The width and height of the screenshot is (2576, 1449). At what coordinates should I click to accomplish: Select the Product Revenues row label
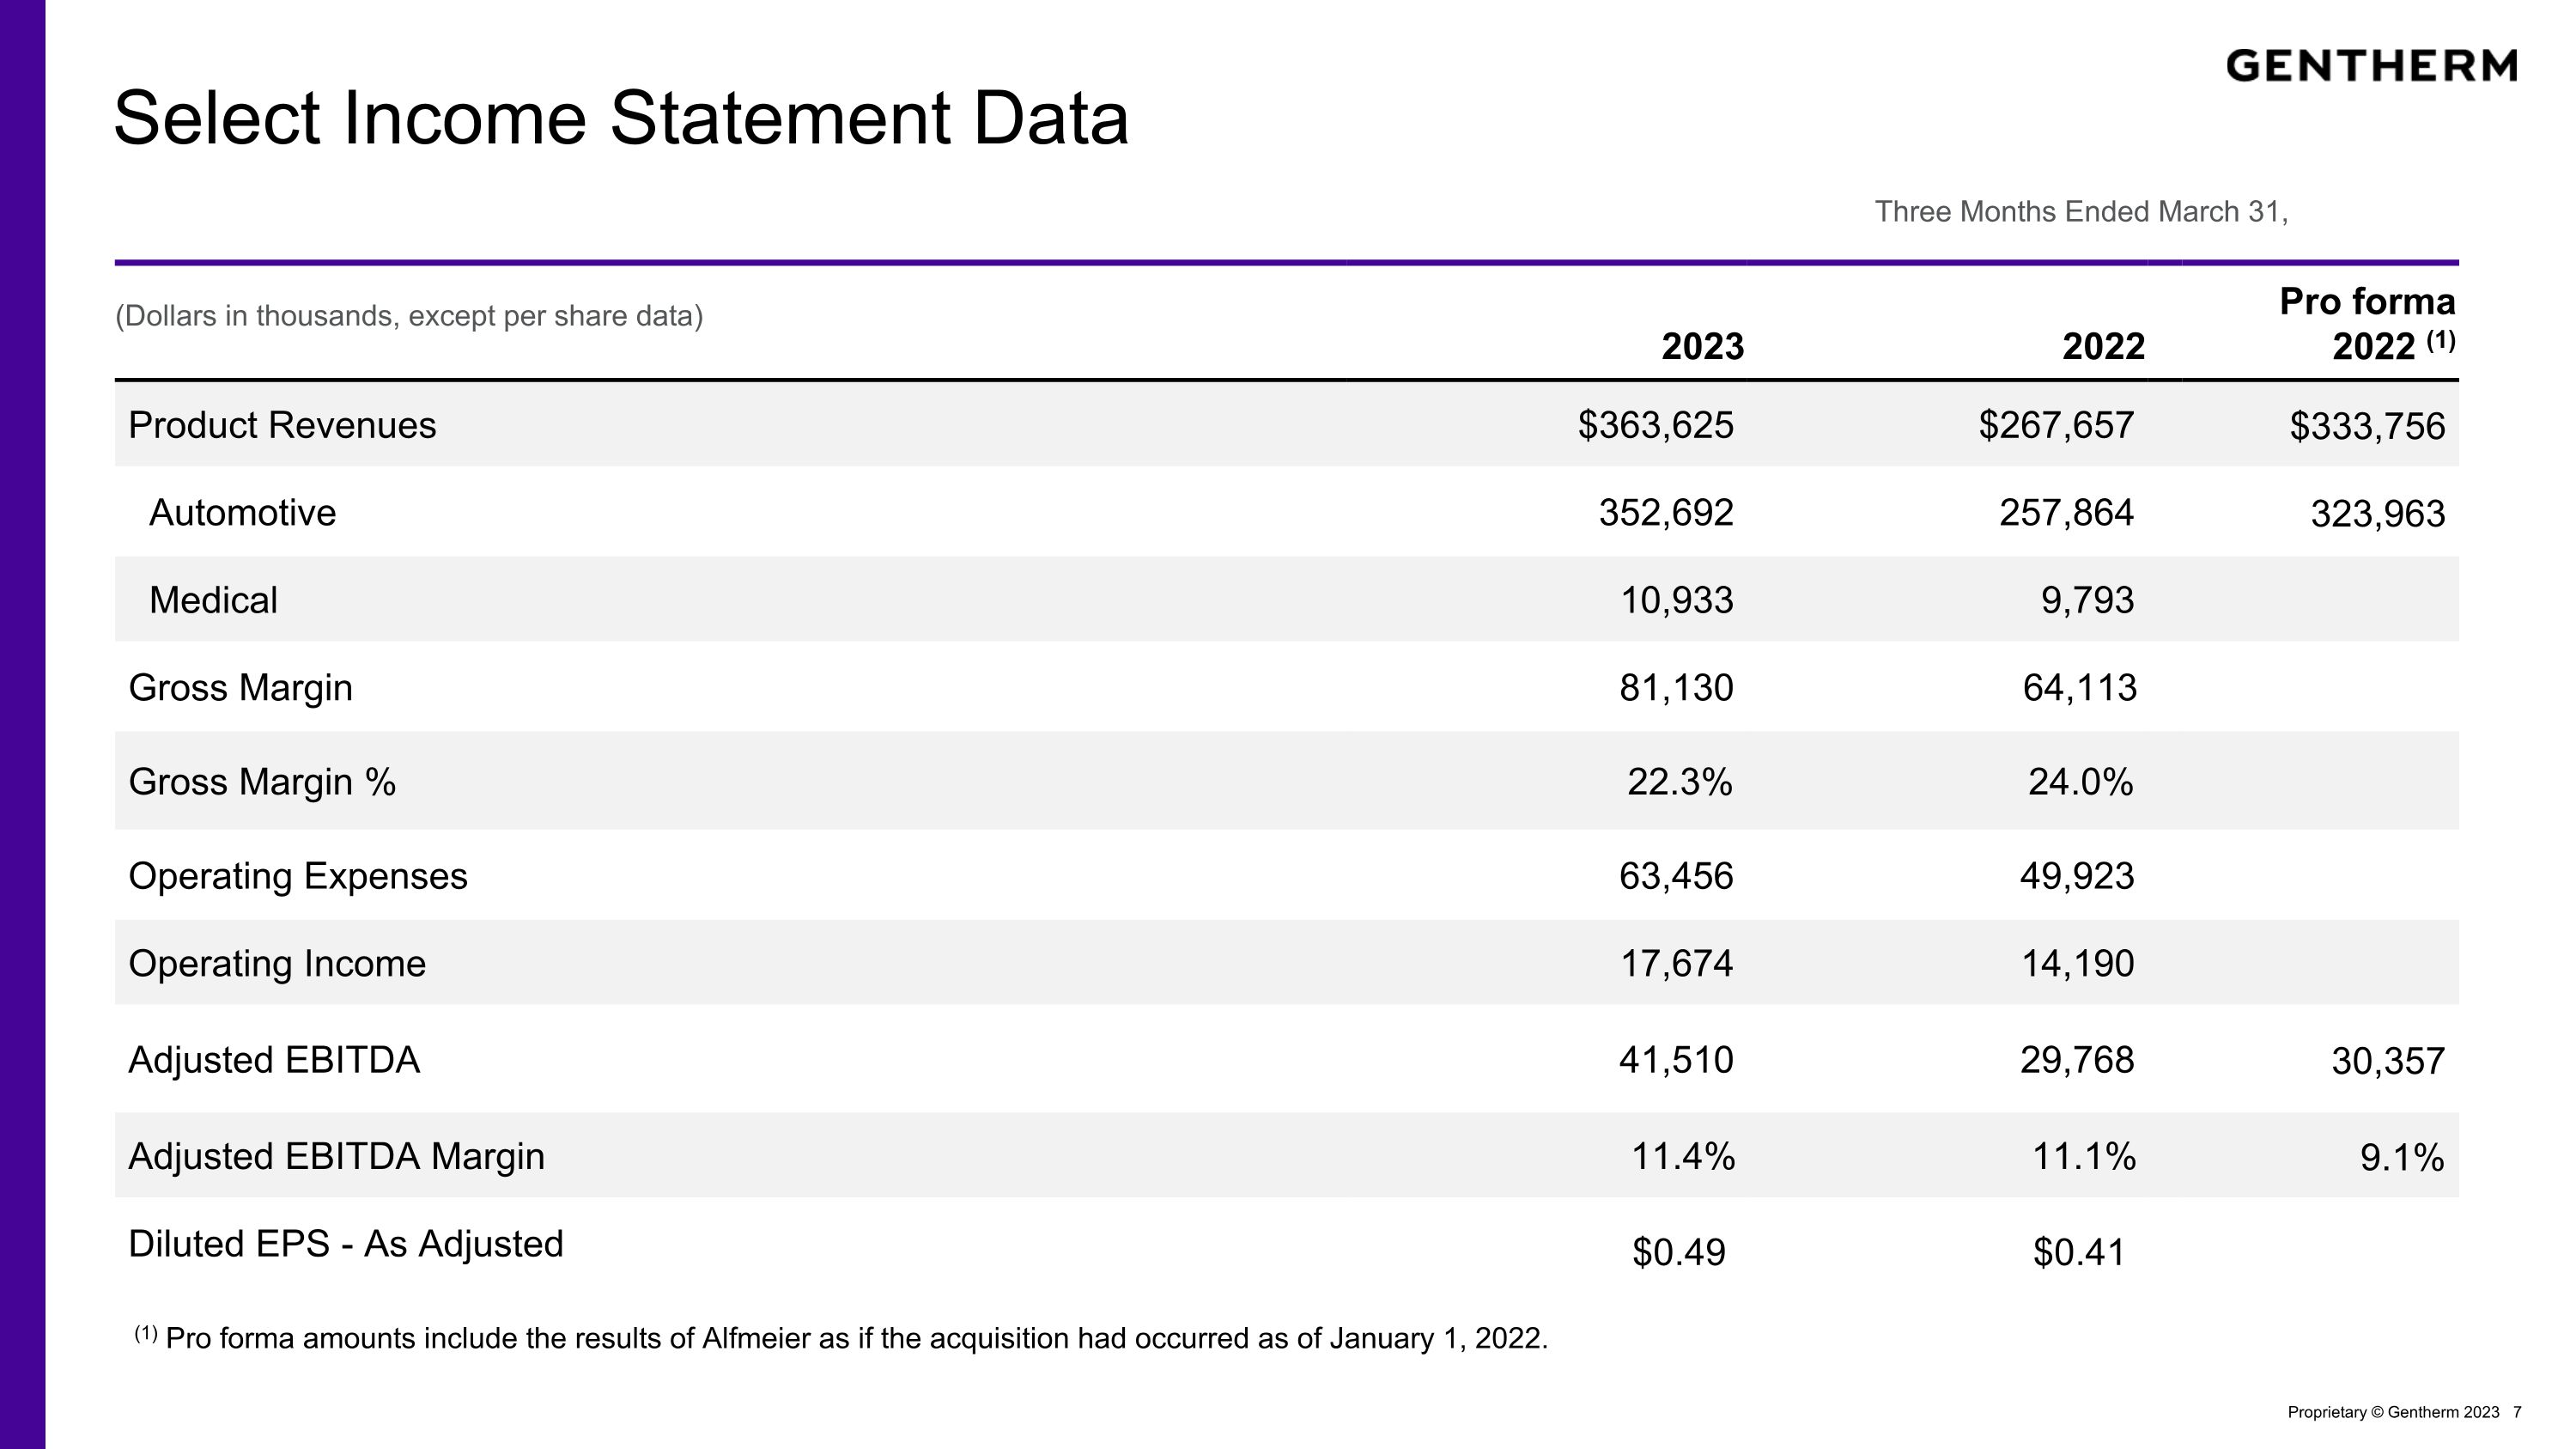coord(282,425)
